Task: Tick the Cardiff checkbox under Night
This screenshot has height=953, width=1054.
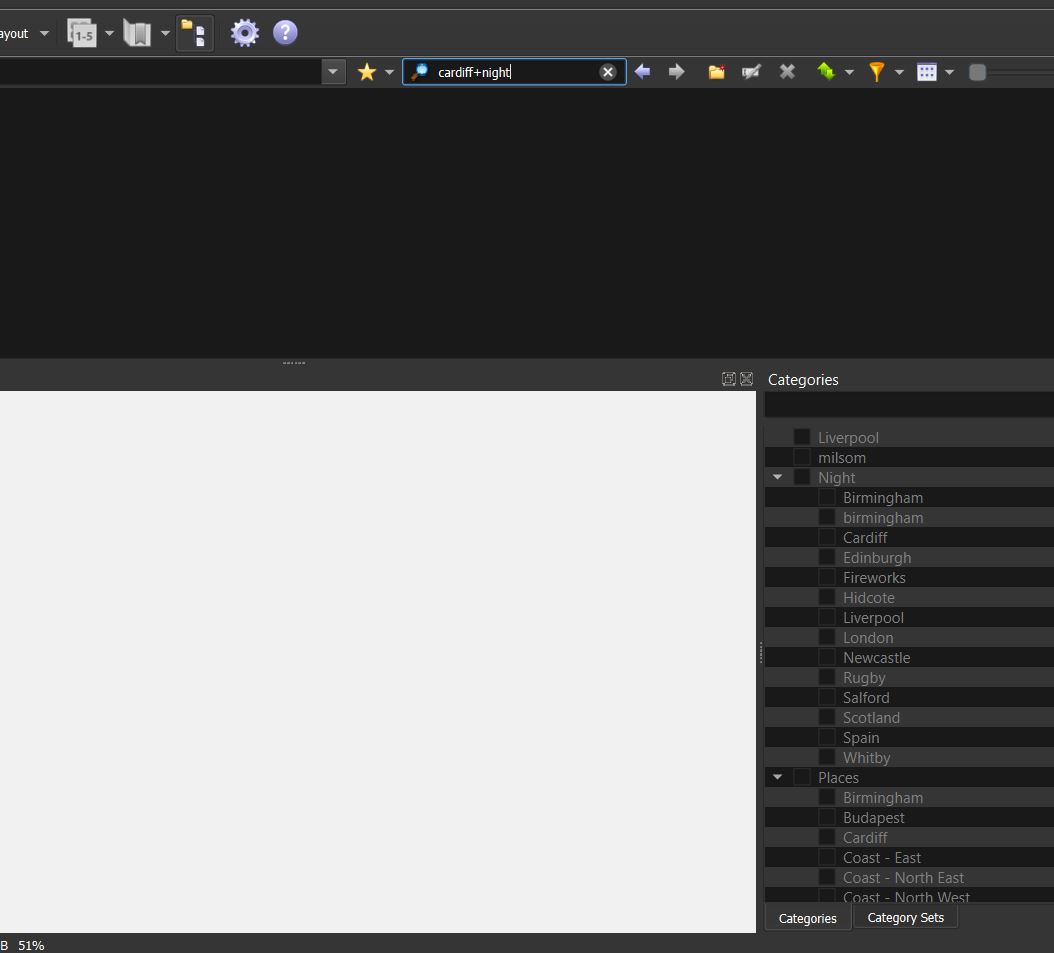Action: tap(827, 537)
